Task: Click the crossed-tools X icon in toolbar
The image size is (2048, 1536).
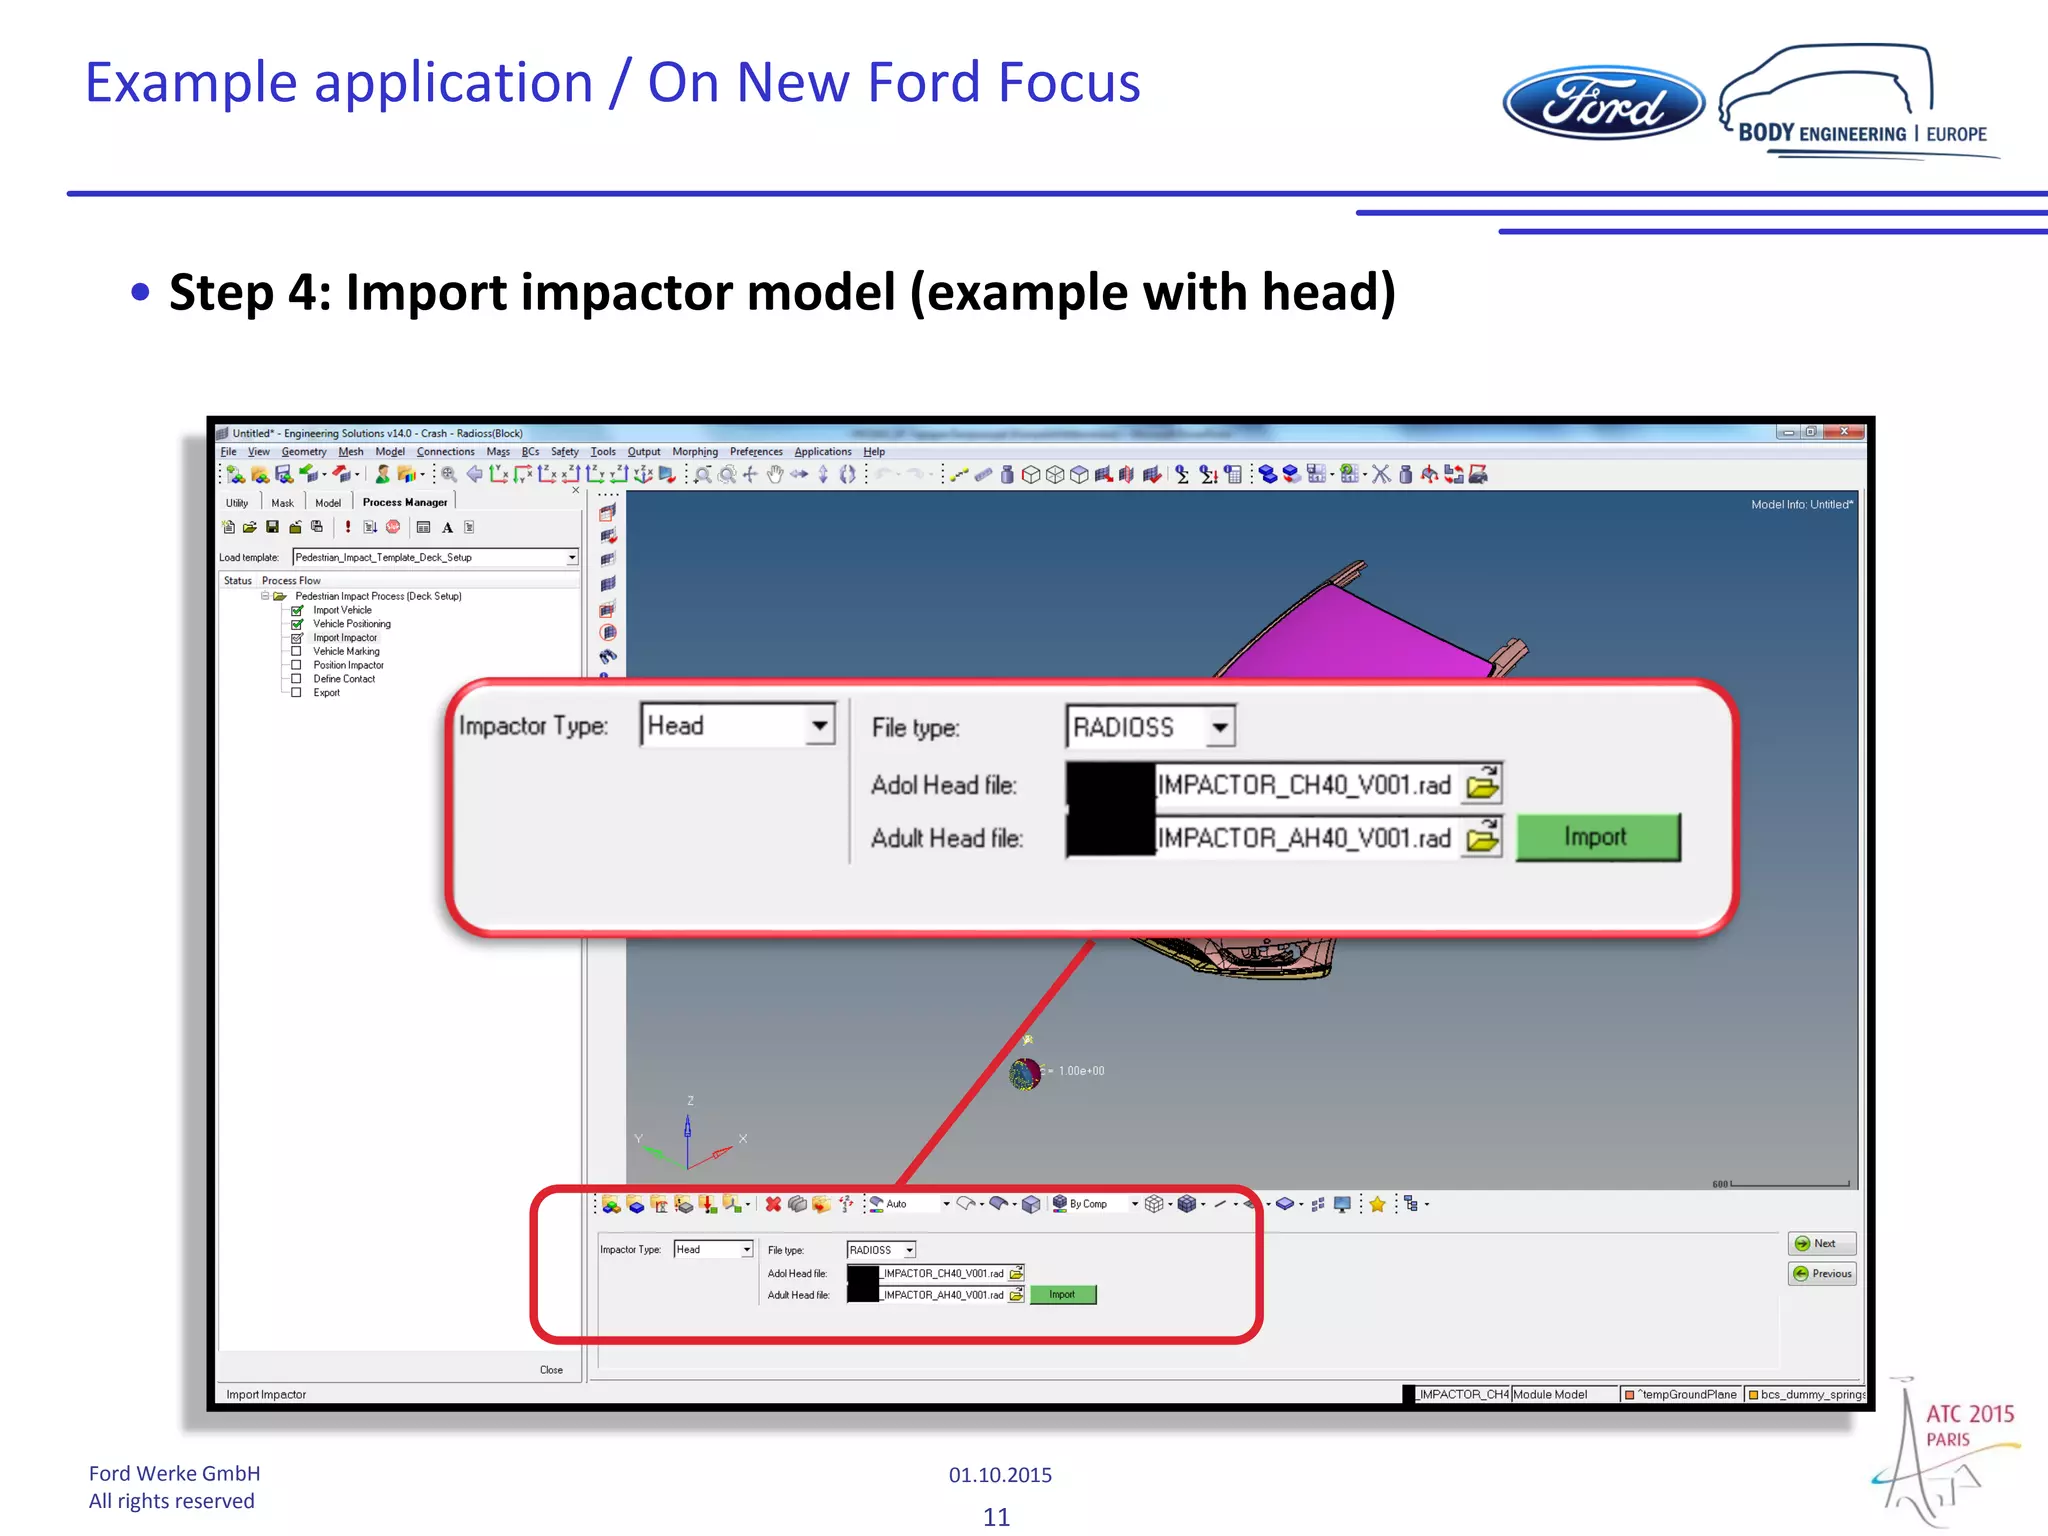Action: [x=1381, y=475]
